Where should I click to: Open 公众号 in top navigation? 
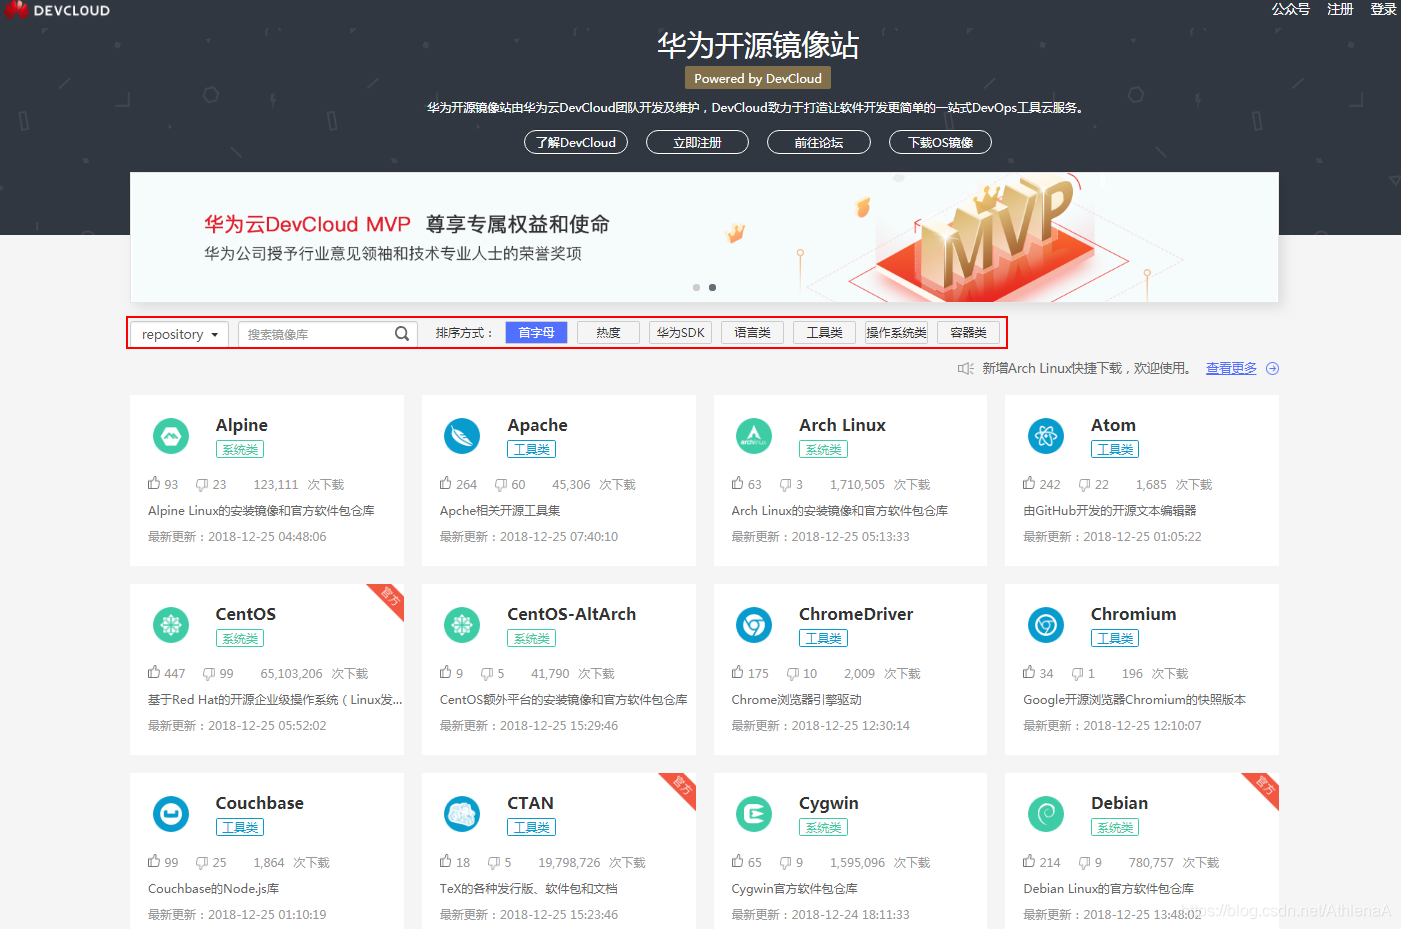coord(1291,9)
